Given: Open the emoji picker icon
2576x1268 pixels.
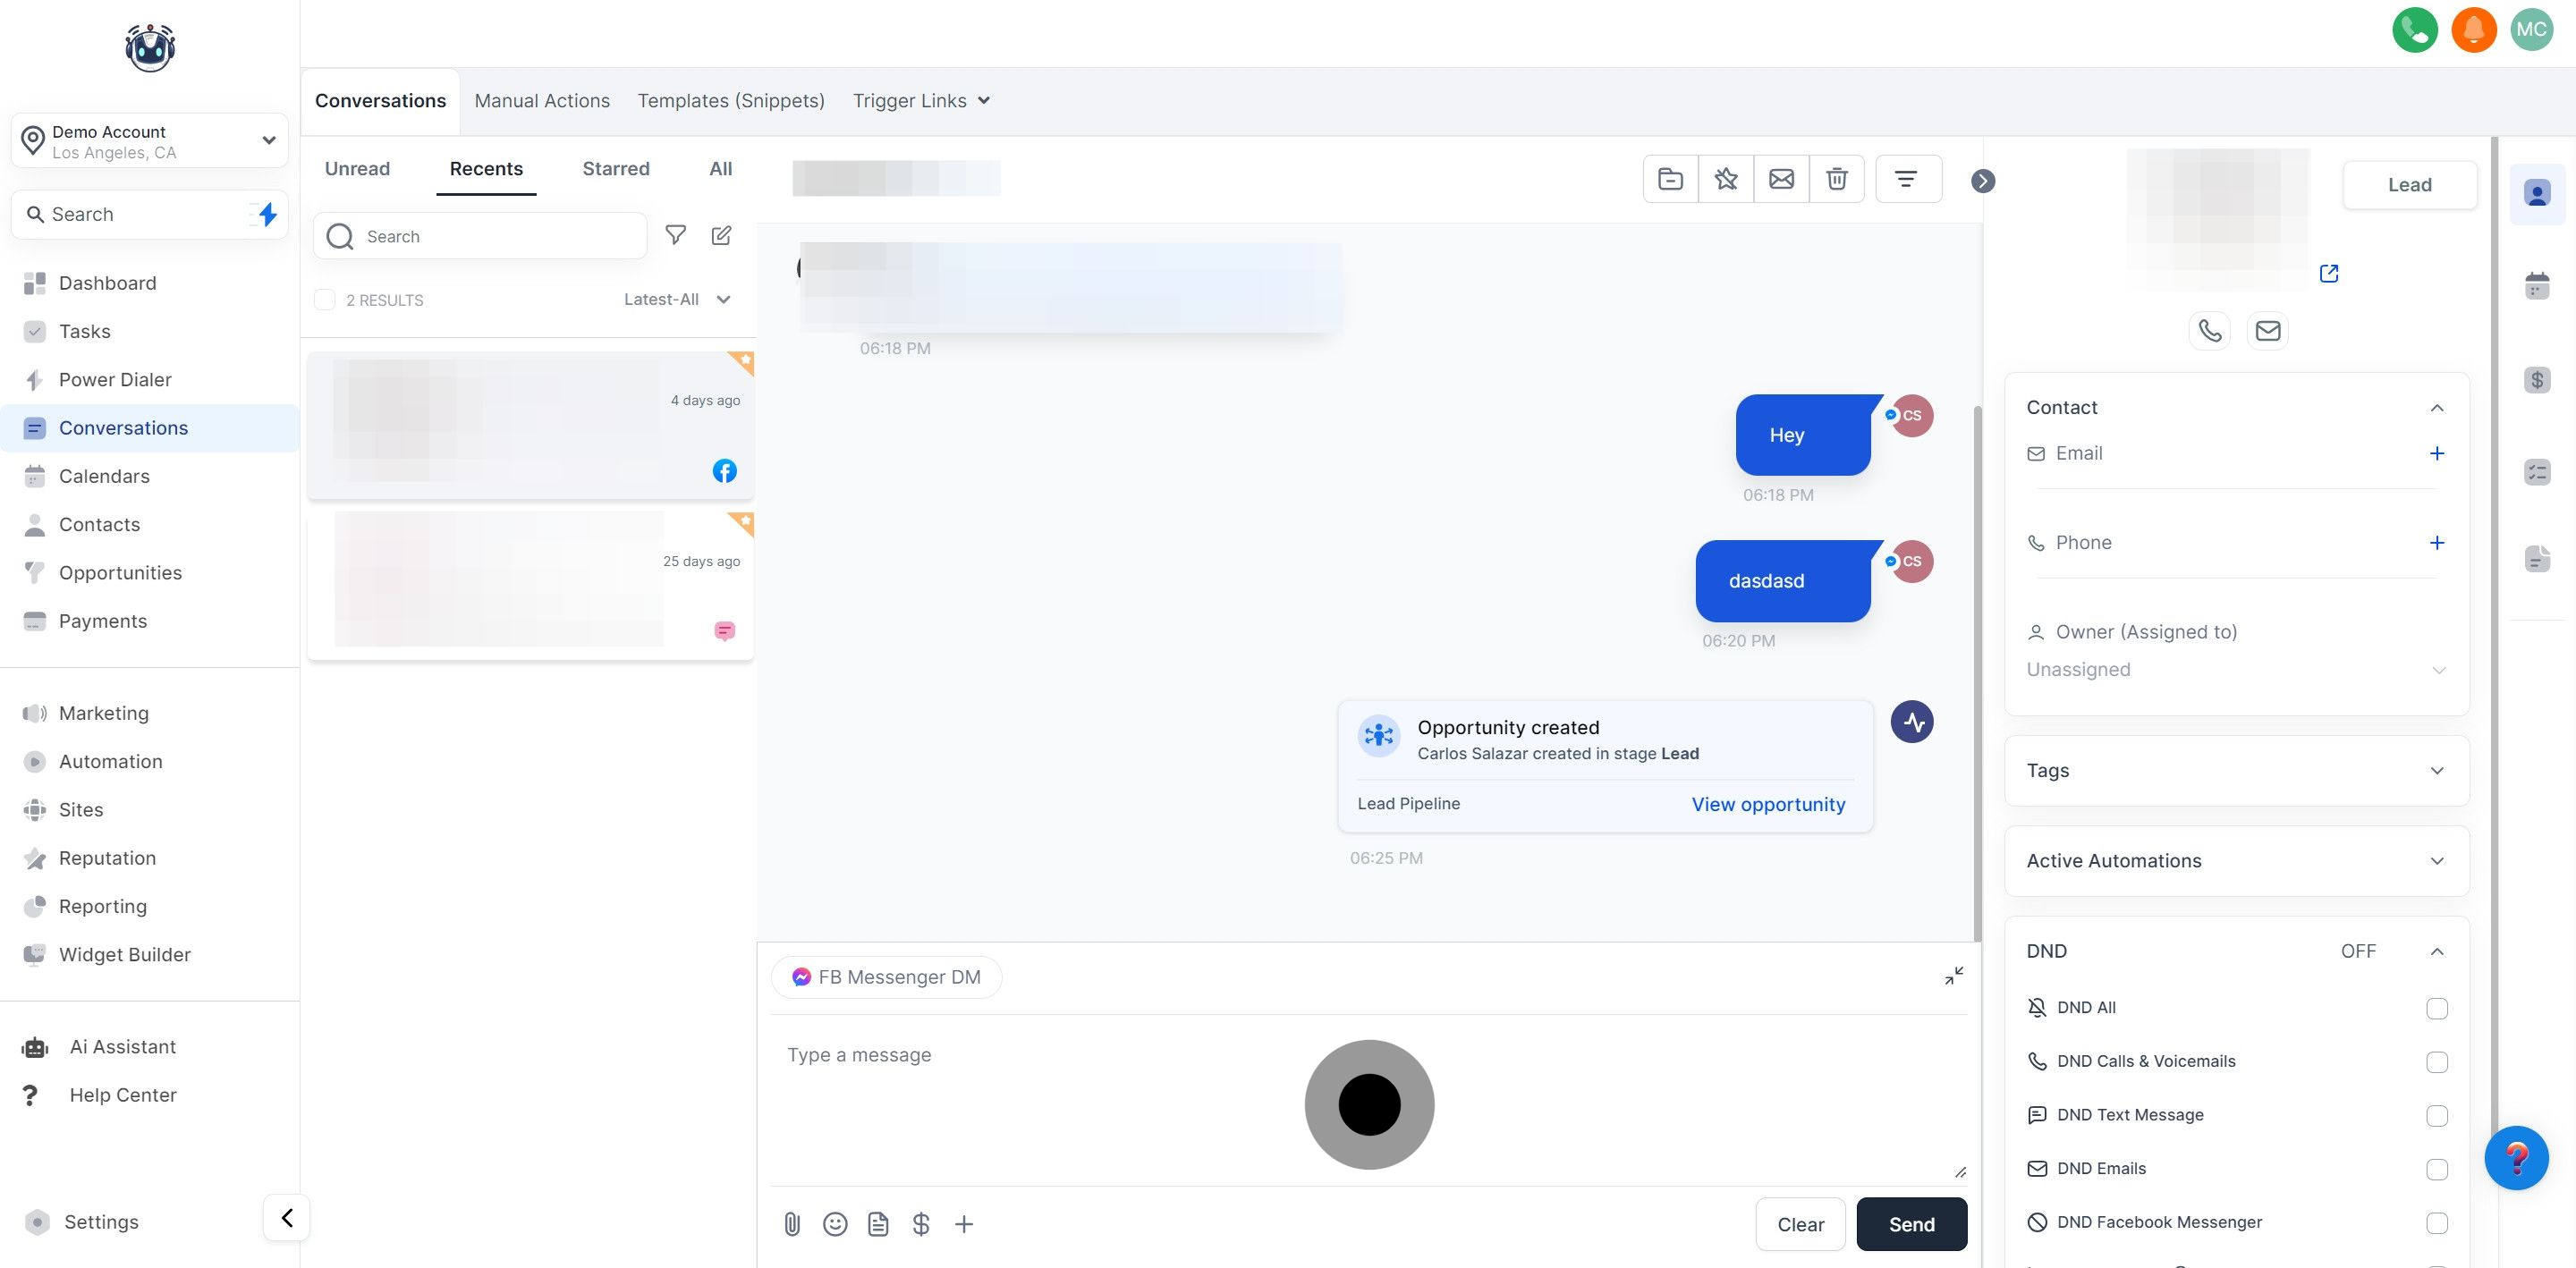Looking at the screenshot, I should pyautogui.click(x=835, y=1224).
